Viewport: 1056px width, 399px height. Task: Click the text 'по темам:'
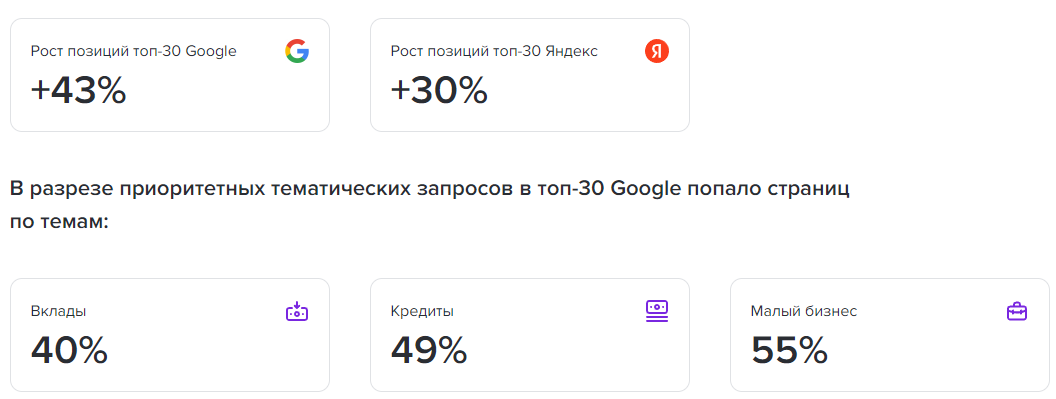[x=59, y=222]
